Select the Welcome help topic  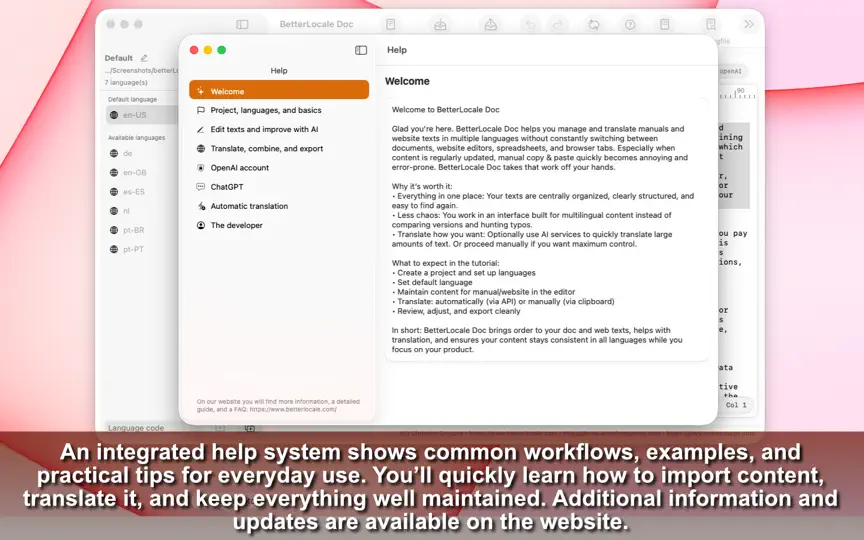point(279,90)
